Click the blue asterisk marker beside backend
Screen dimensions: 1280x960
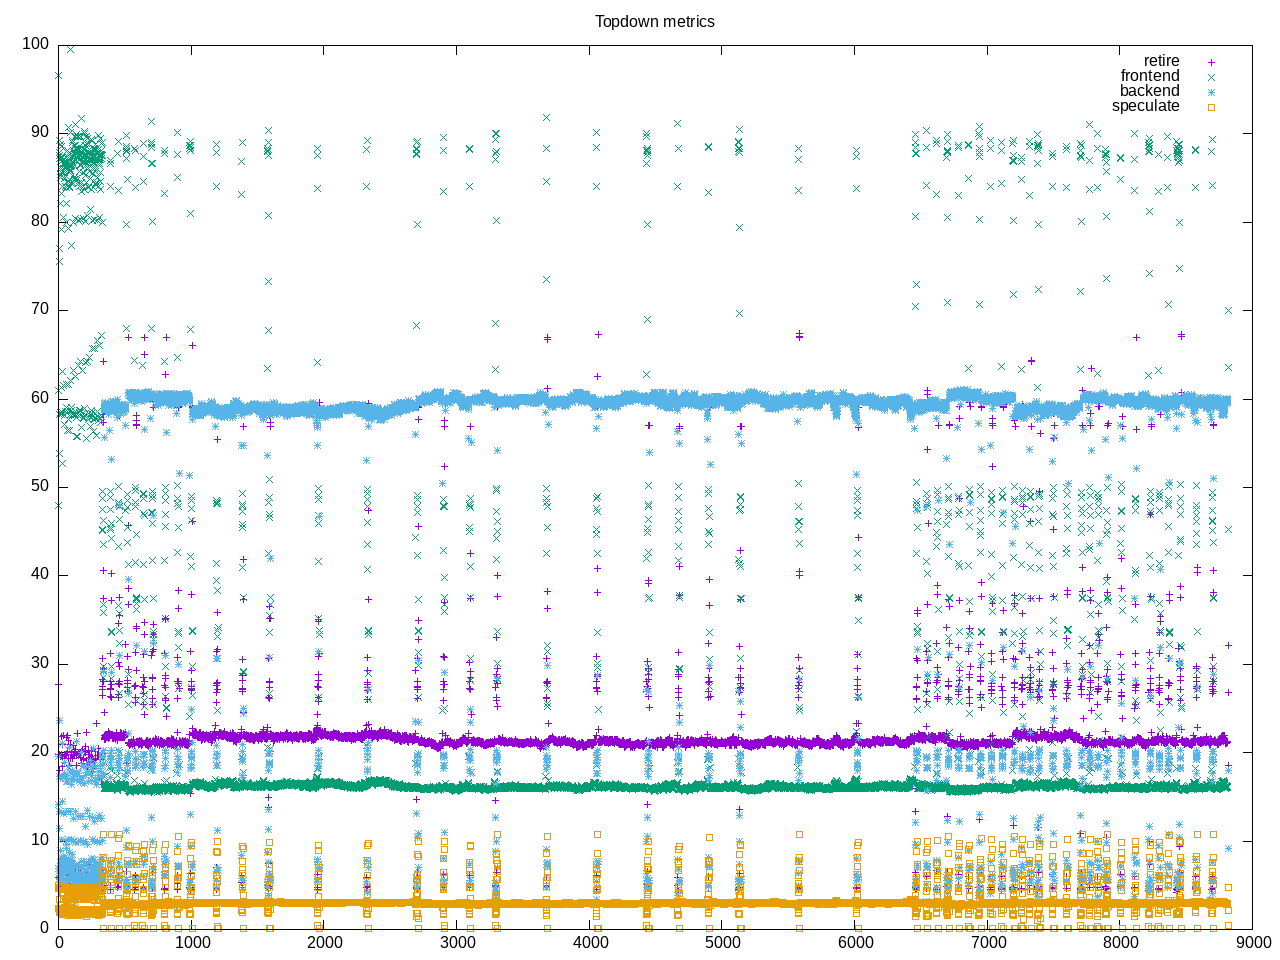click(x=1211, y=92)
